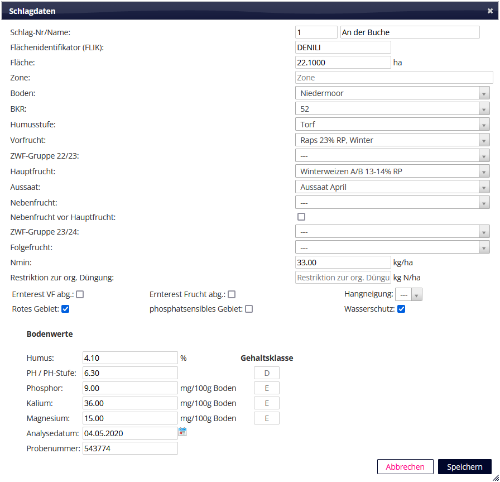Open the Boden dropdown showing Niedermoor
Viewport: 500px width, 482px height.
point(392,93)
